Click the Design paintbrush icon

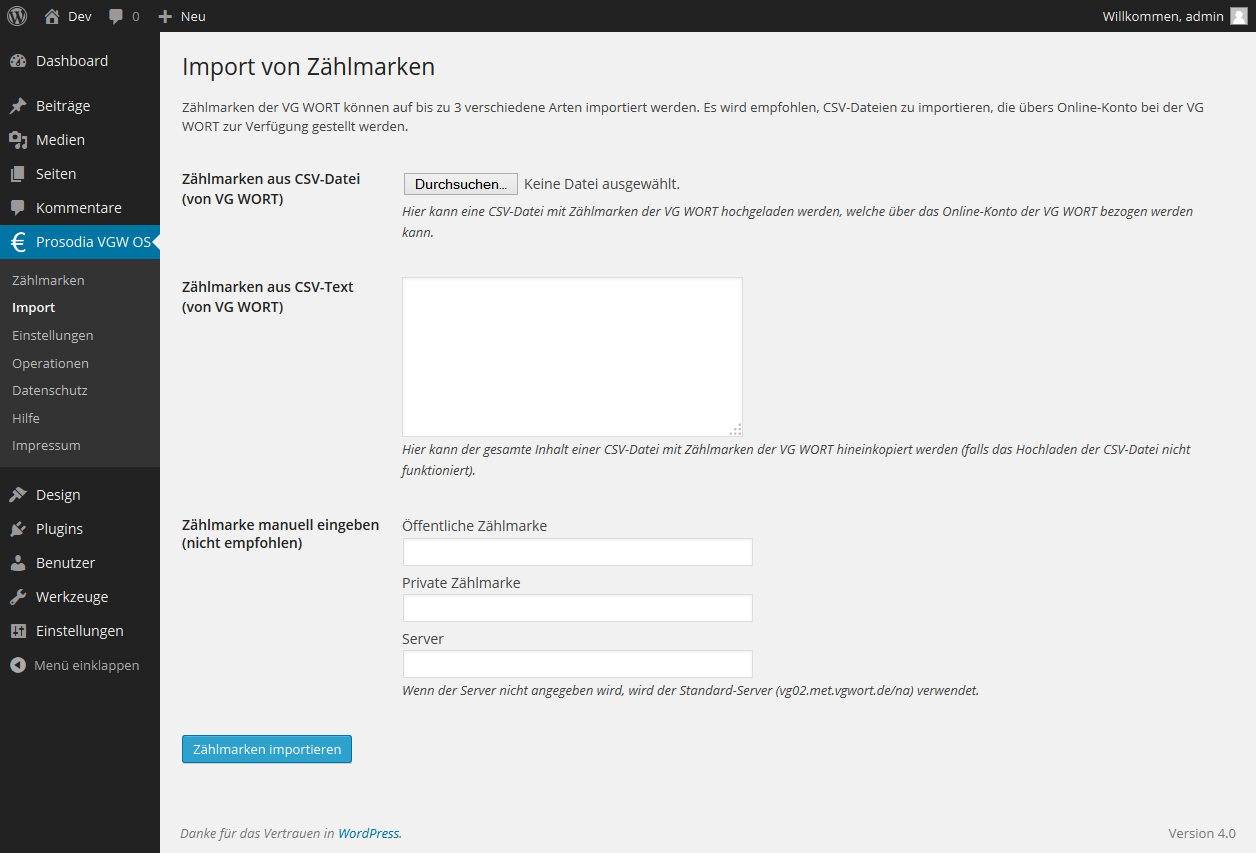(x=18, y=495)
